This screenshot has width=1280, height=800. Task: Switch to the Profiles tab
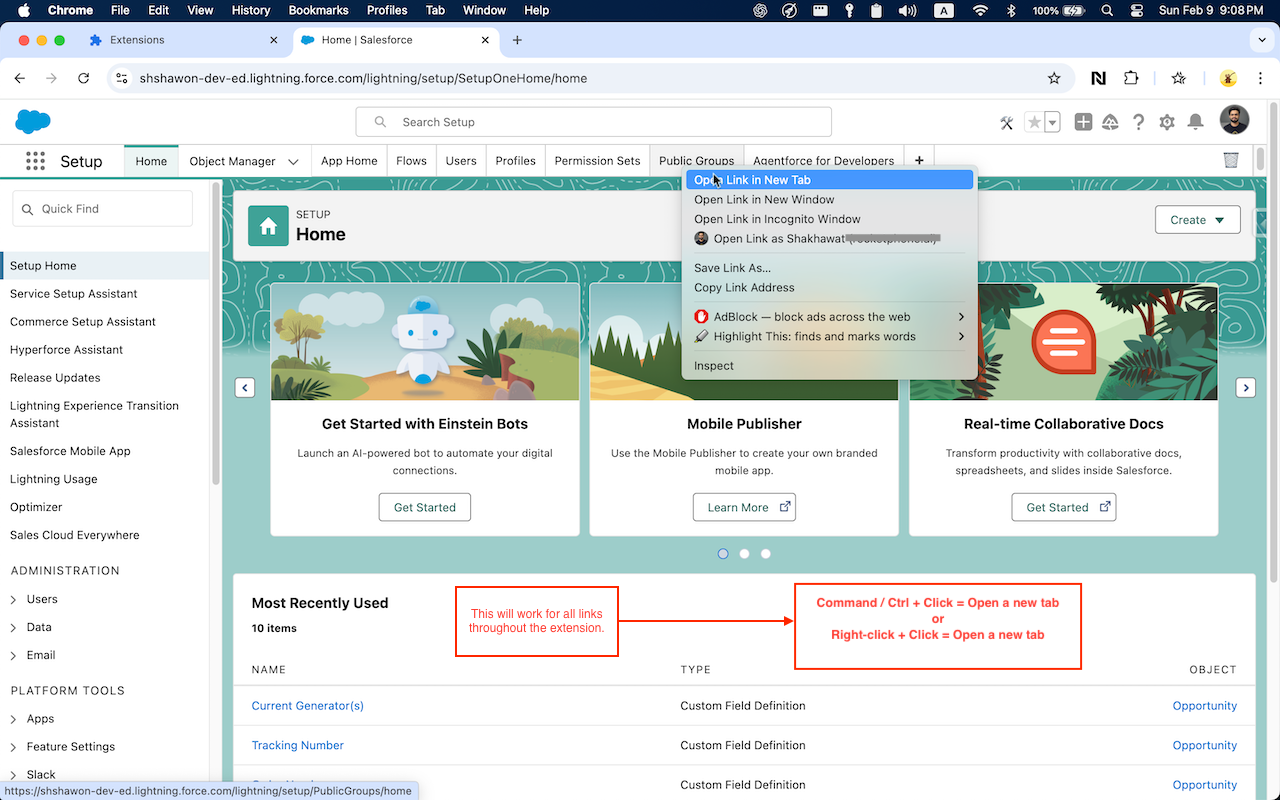[x=515, y=161]
